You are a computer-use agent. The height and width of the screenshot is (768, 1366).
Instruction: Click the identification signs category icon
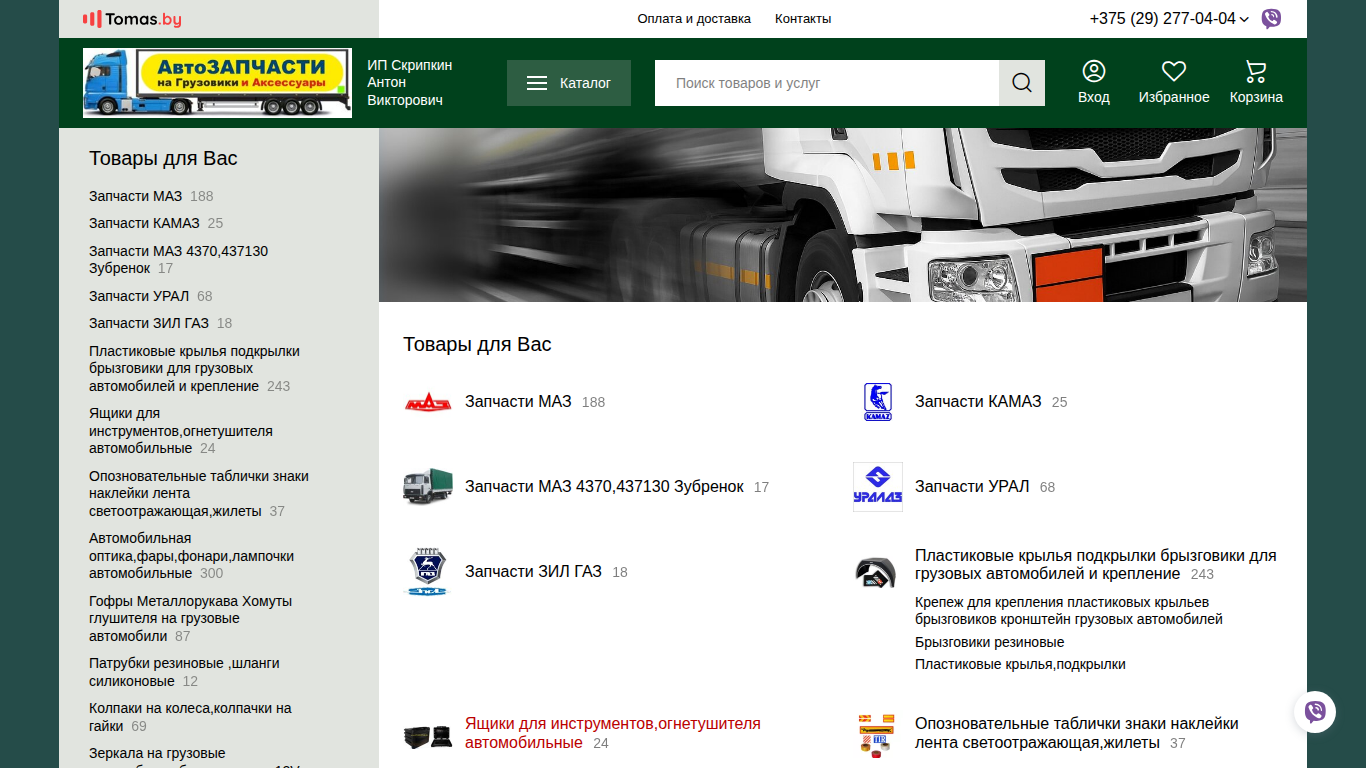(876, 734)
